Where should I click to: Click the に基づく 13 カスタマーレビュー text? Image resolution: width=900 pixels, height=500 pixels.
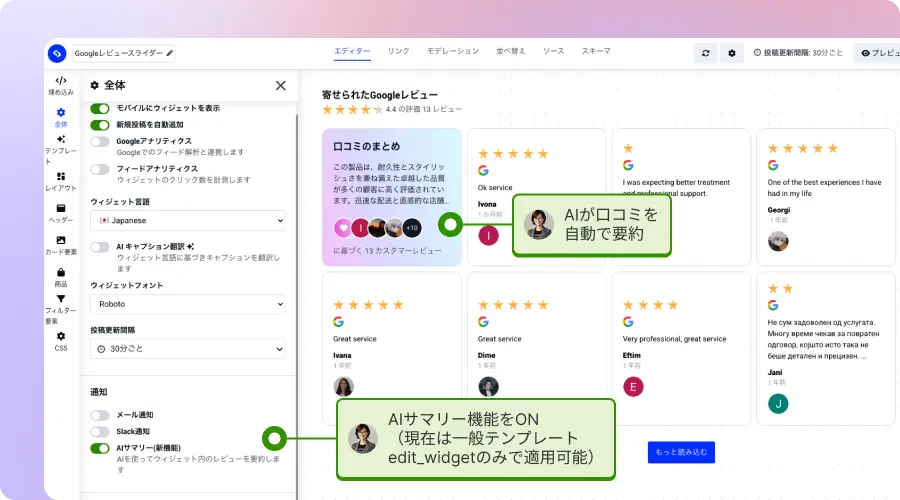pos(387,251)
